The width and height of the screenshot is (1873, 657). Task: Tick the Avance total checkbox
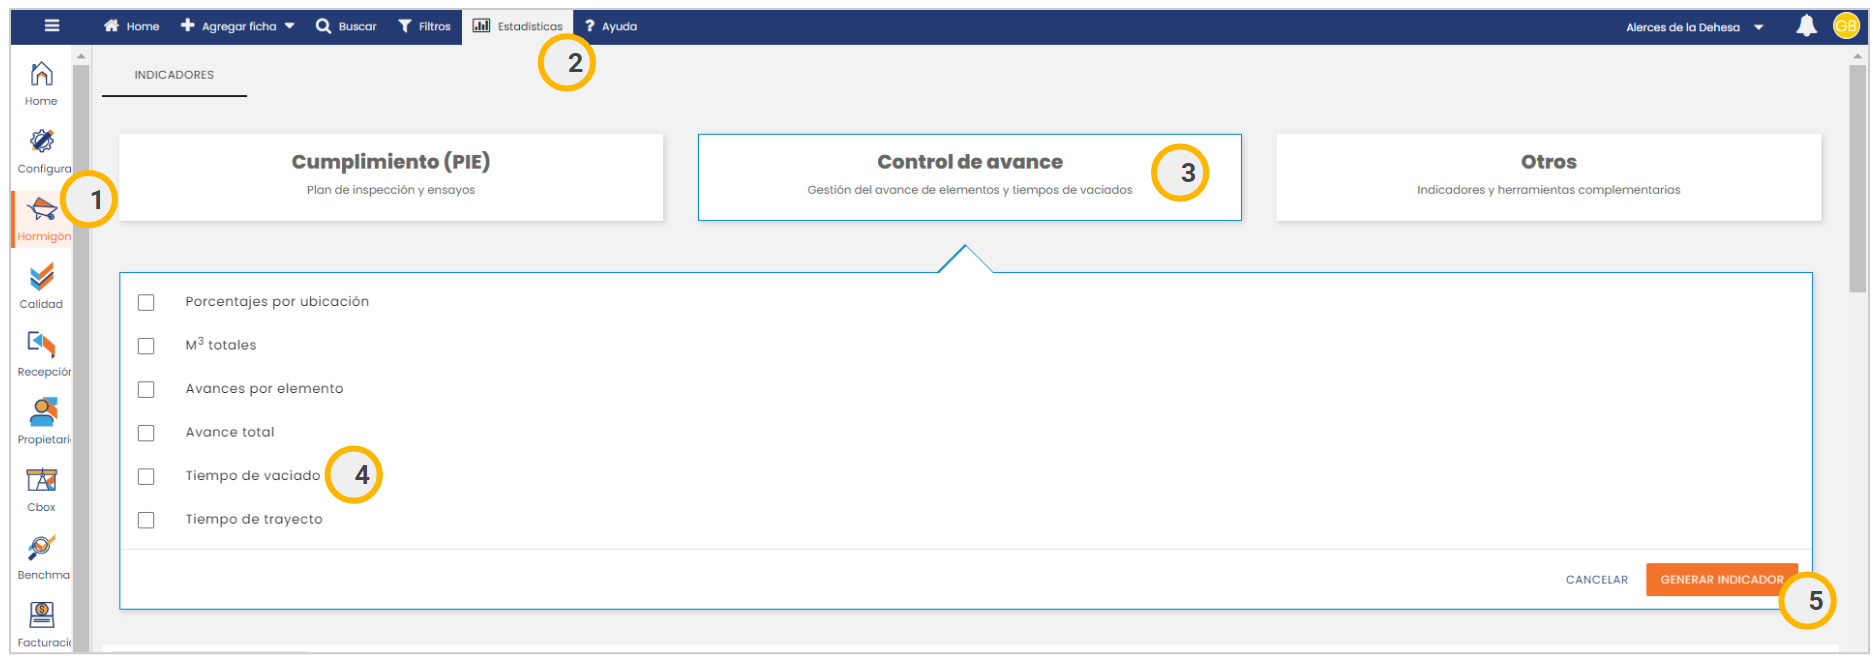146,433
